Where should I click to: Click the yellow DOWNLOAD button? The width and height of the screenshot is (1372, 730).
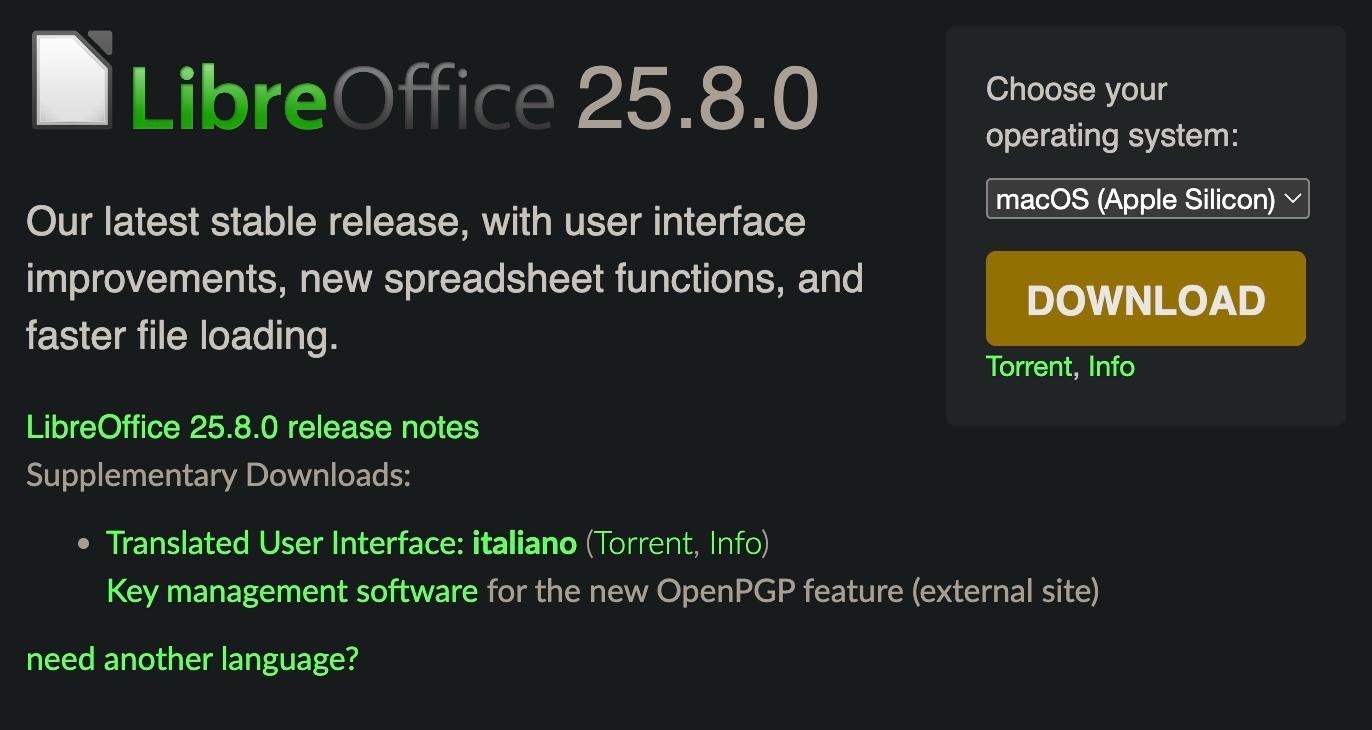[x=1146, y=299]
